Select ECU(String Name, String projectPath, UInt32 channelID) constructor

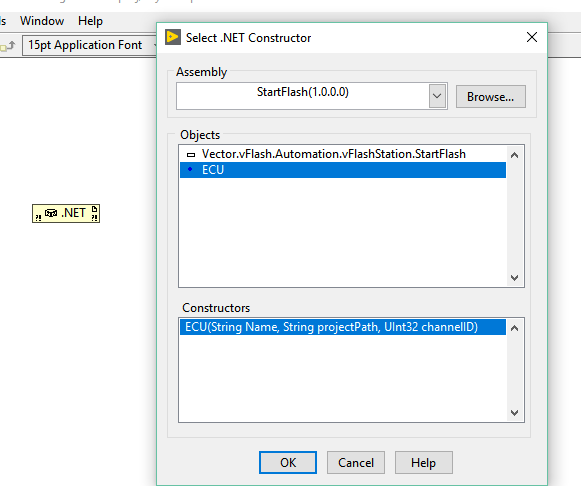pyautogui.click(x=343, y=327)
